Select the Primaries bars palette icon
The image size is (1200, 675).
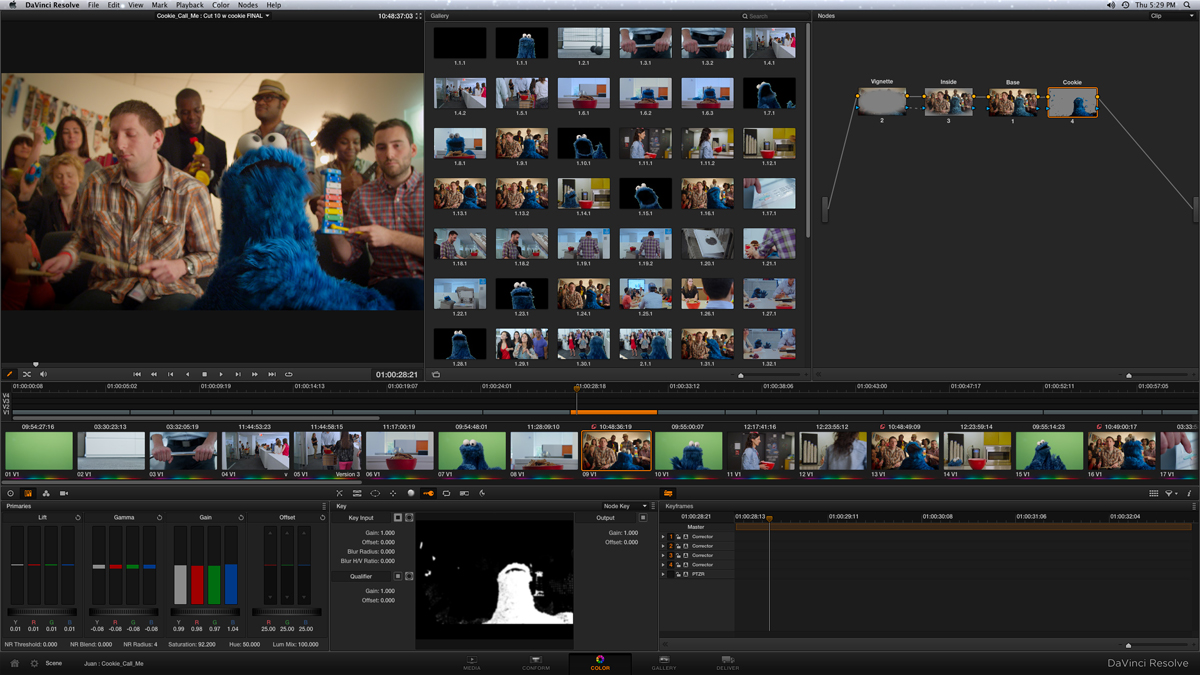pyautogui.click(x=28, y=493)
